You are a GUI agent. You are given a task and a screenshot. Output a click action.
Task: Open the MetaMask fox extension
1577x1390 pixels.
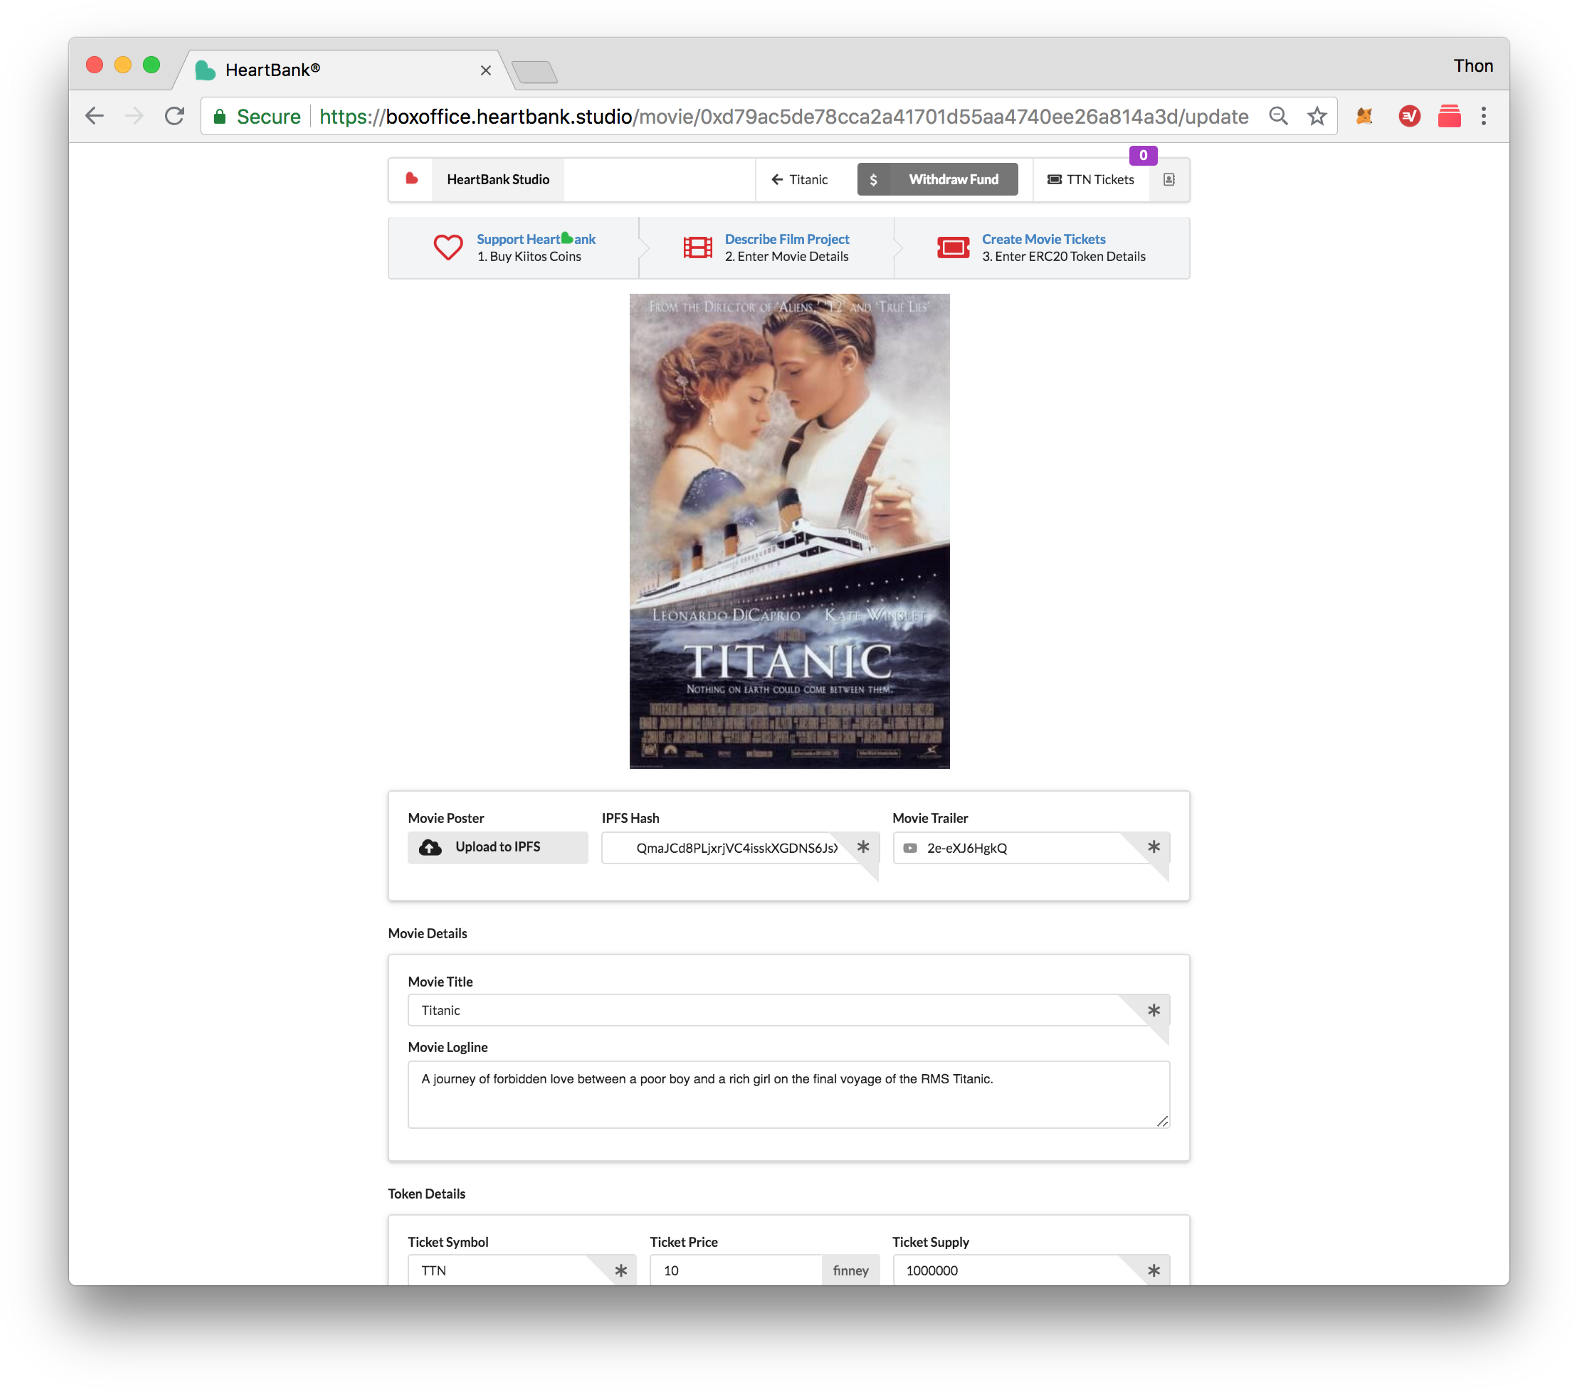pyautogui.click(x=1364, y=116)
